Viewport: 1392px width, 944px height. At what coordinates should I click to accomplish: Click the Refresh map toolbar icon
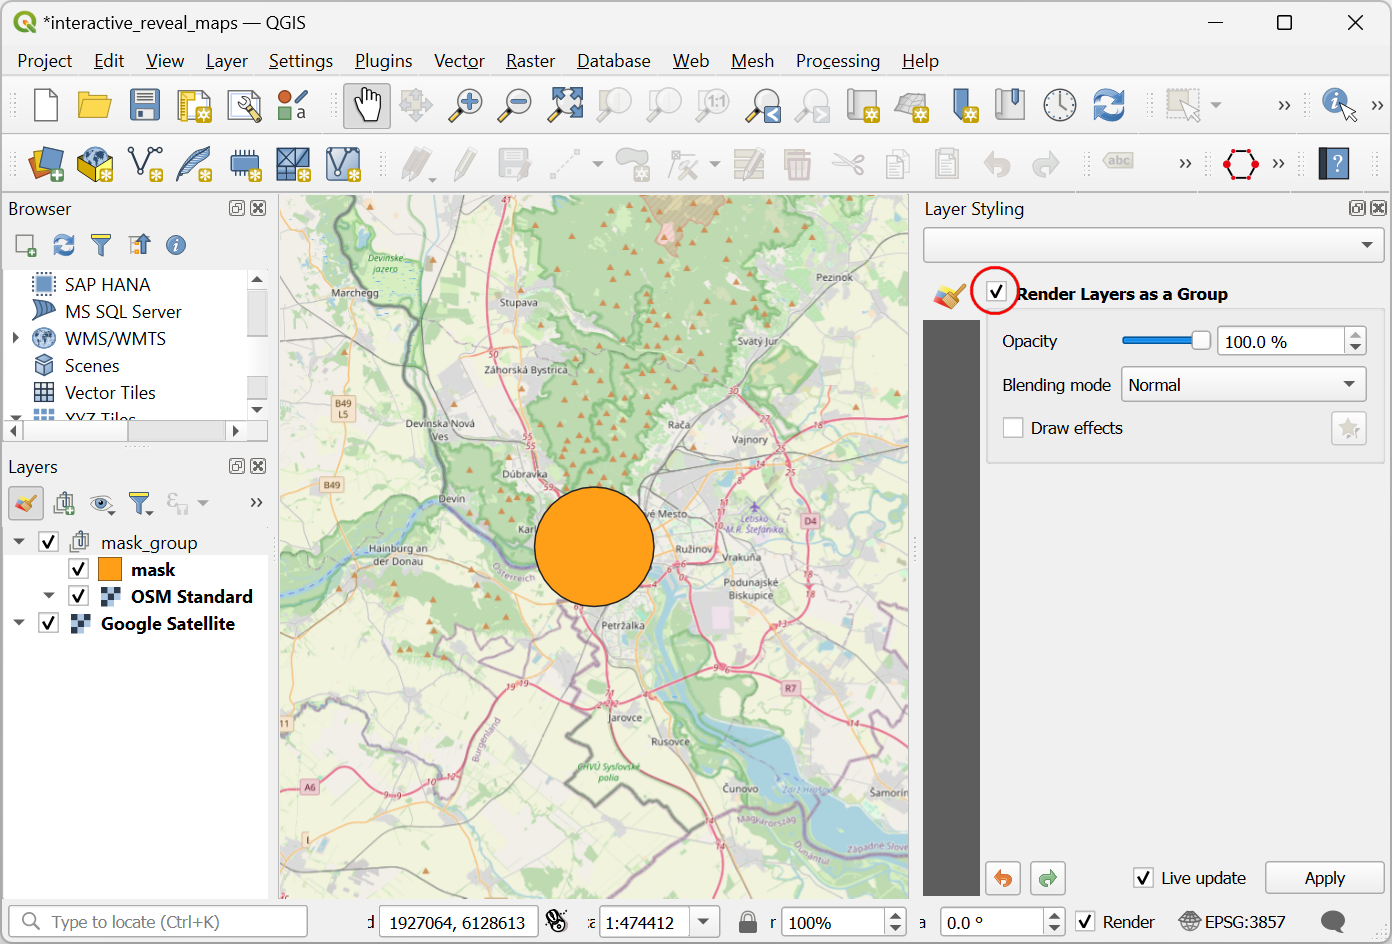tap(1108, 105)
